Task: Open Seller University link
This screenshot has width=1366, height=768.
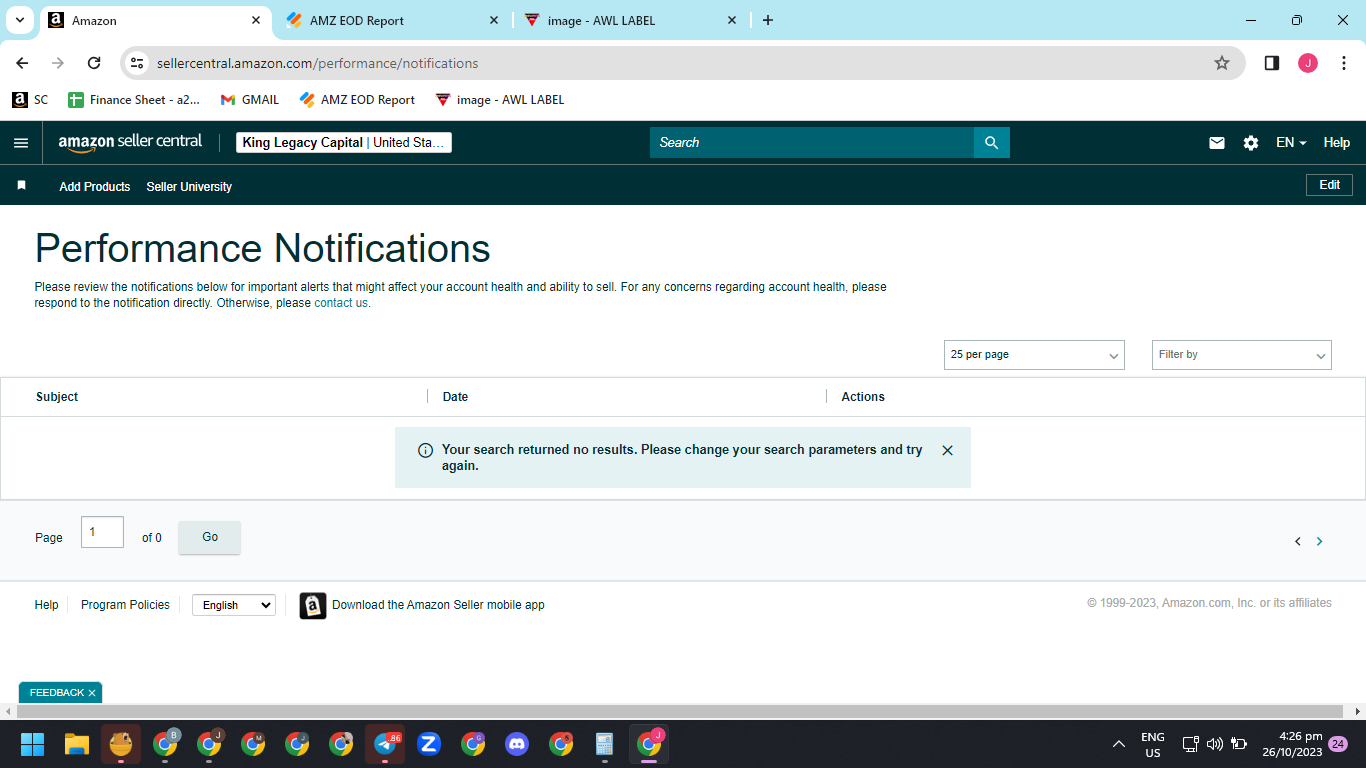Action: [x=189, y=187]
